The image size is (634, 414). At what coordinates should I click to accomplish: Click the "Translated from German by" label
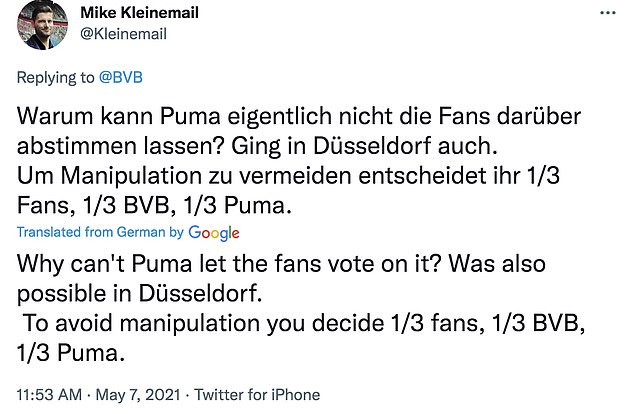pyautogui.click(x=98, y=232)
